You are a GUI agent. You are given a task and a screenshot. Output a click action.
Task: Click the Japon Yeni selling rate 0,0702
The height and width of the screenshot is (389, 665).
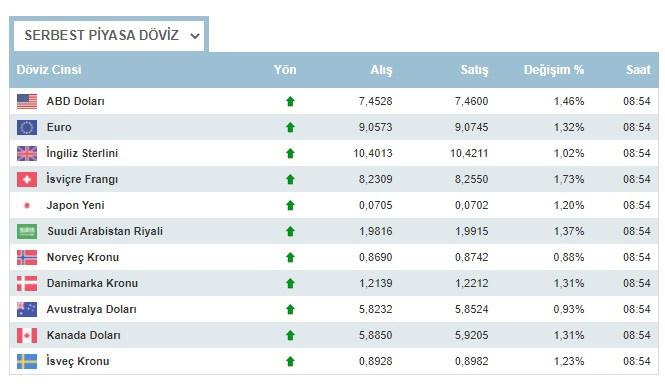coord(472,205)
